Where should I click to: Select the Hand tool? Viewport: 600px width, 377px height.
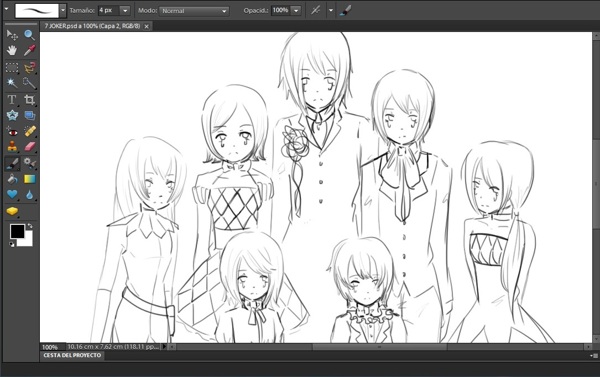tap(12, 51)
